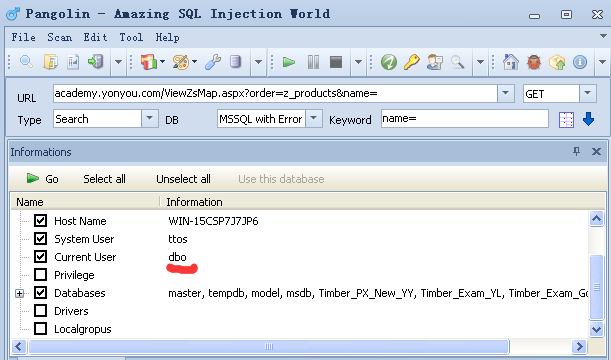Click the Go button

pyautogui.click(x=42, y=179)
